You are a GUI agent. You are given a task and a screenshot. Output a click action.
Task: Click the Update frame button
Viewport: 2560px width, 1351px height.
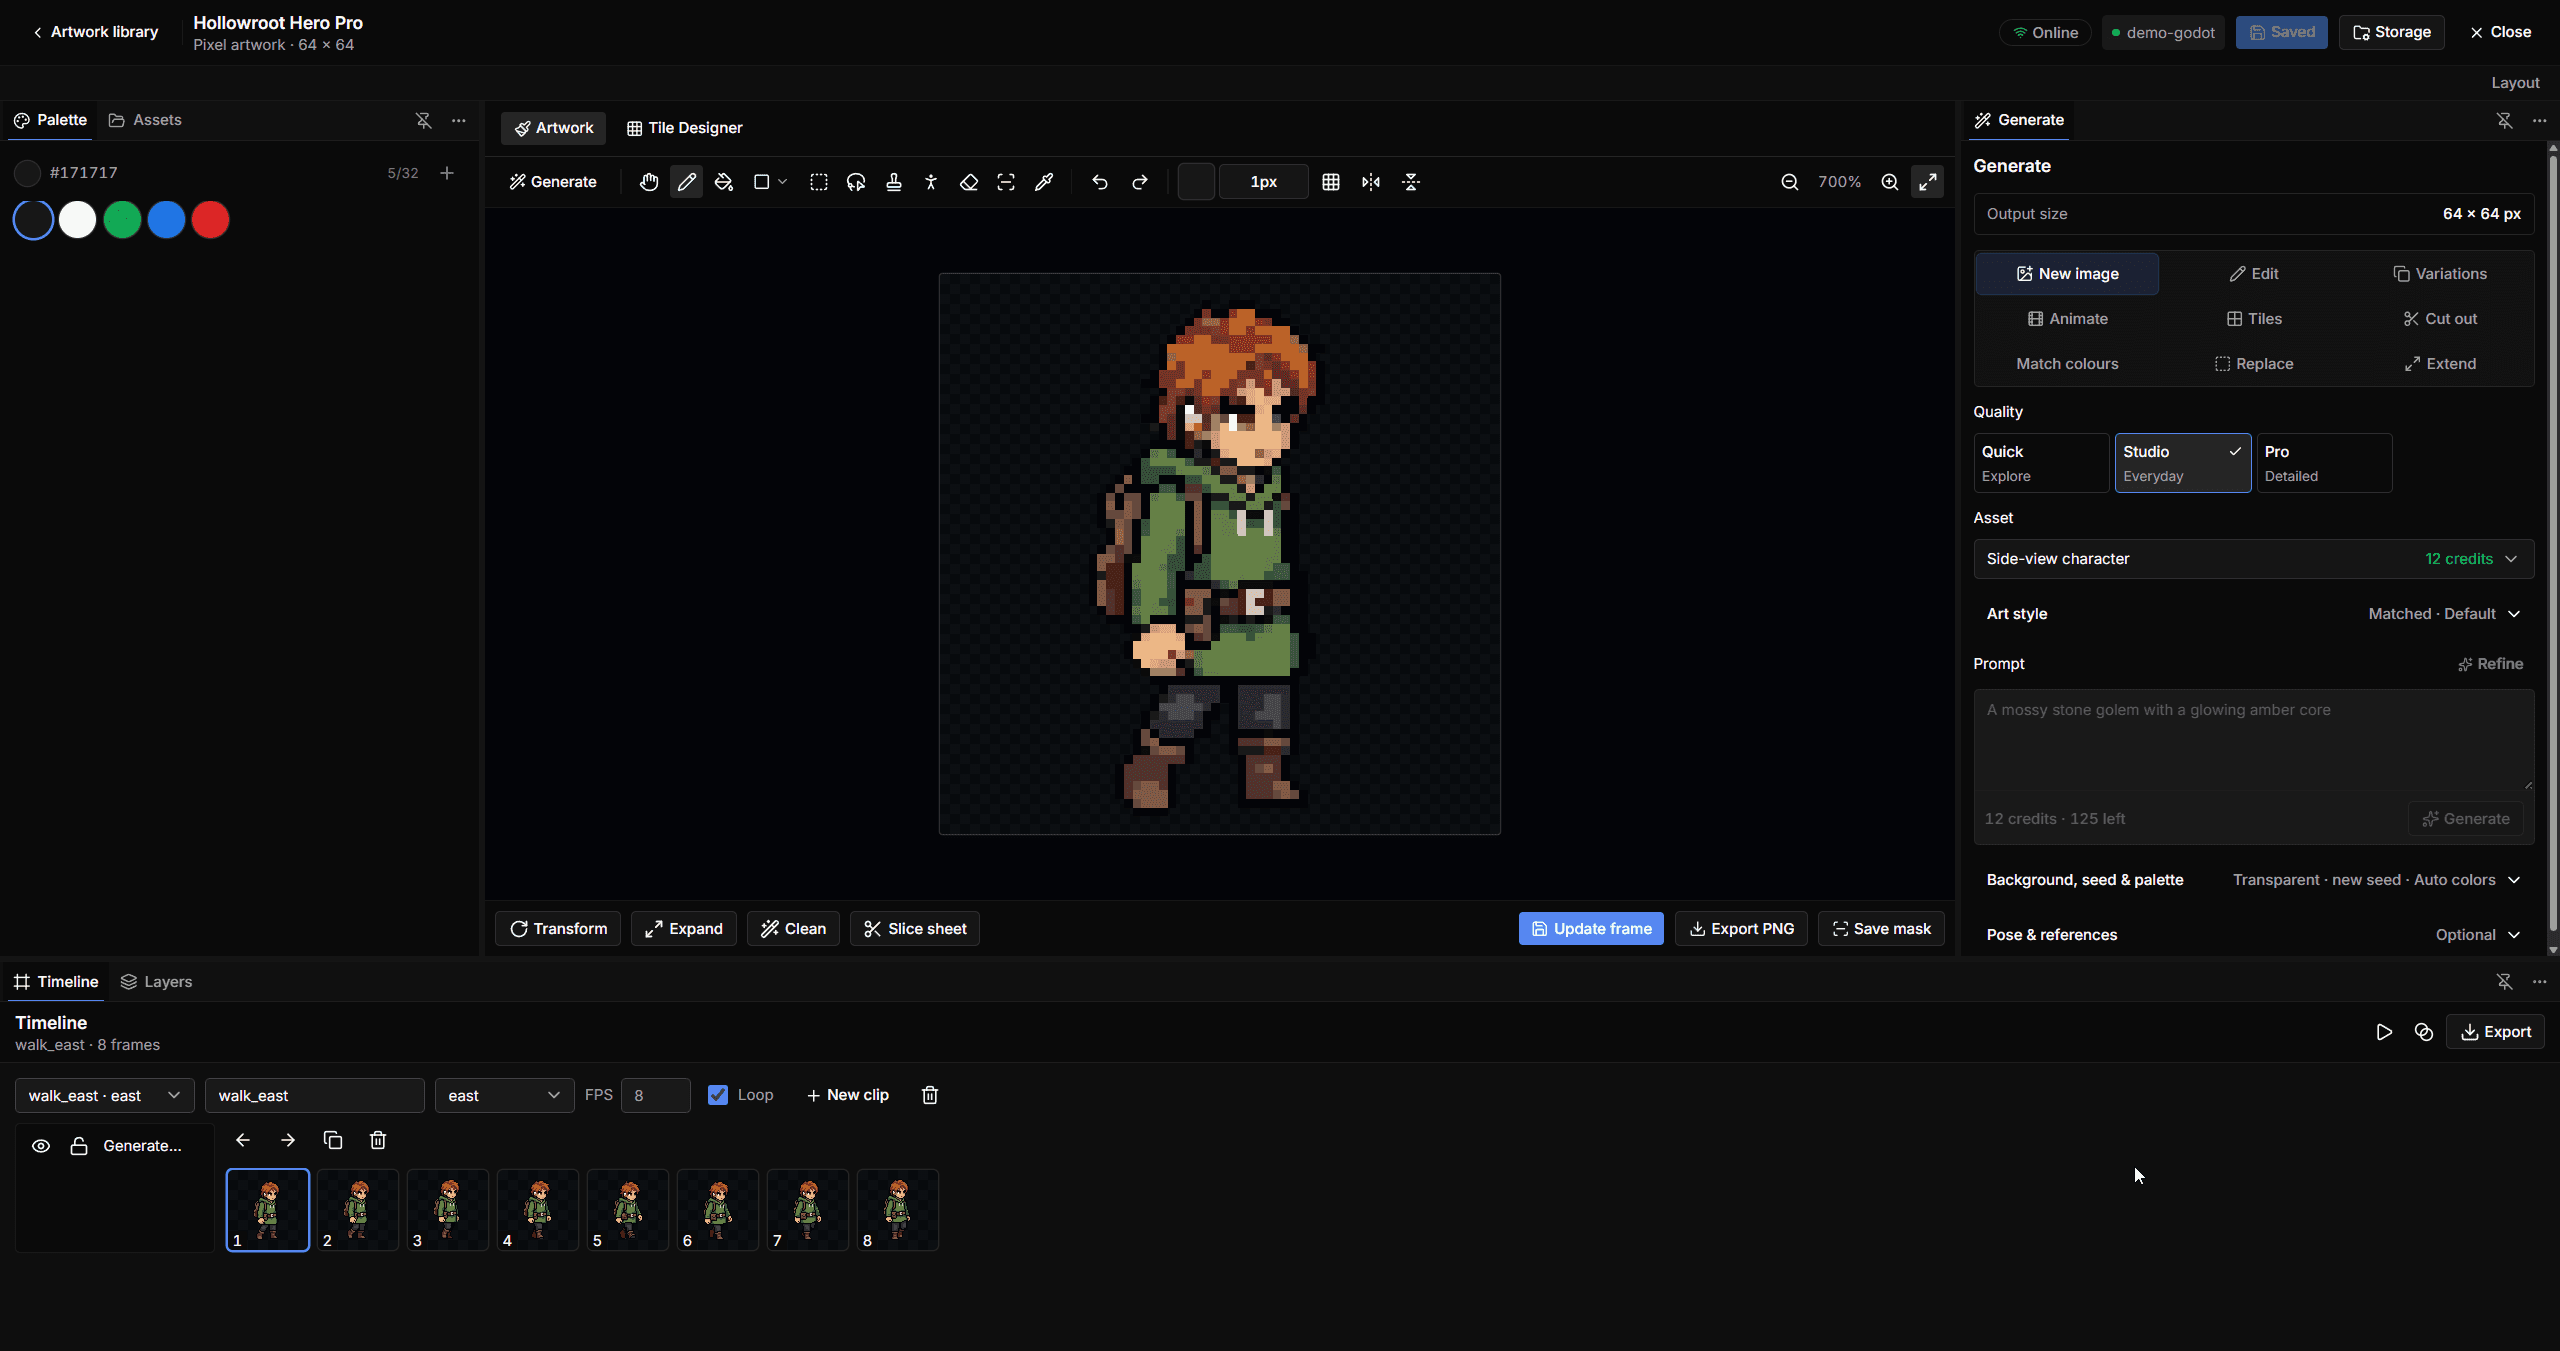(x=1591, y=929)
